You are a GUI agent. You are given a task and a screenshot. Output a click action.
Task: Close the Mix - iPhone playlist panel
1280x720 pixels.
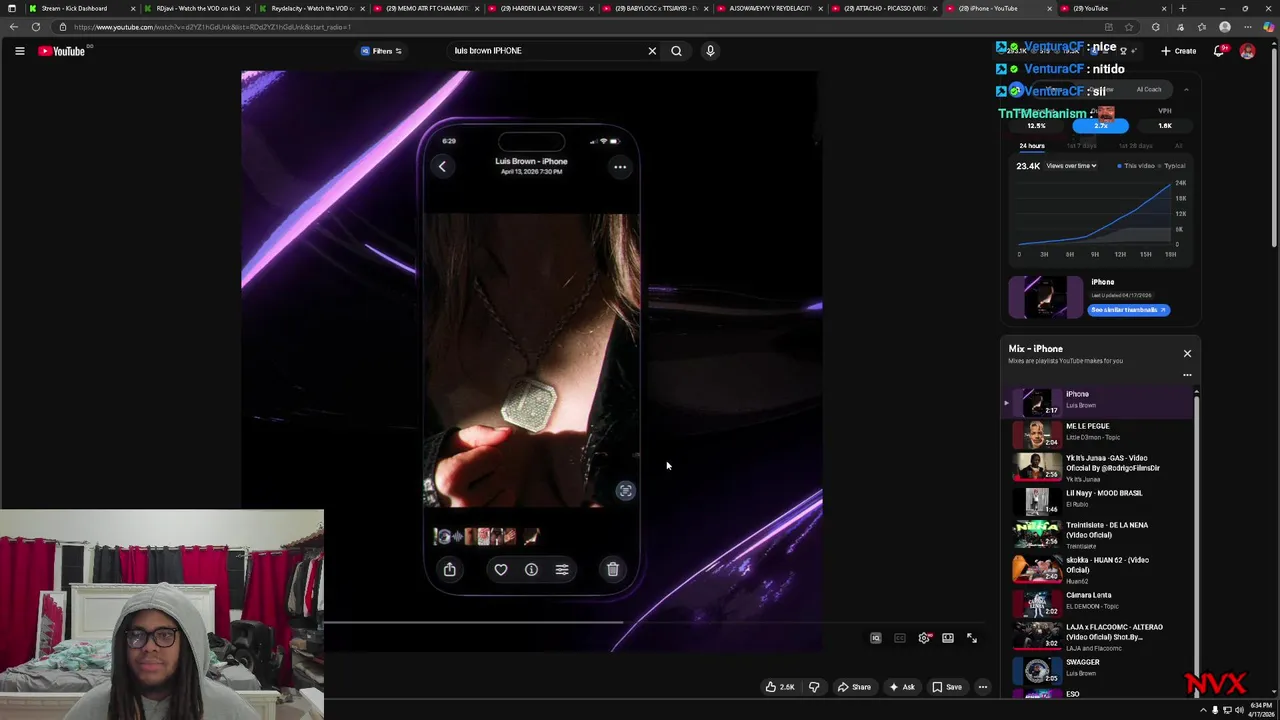(x=1187, y=354)
